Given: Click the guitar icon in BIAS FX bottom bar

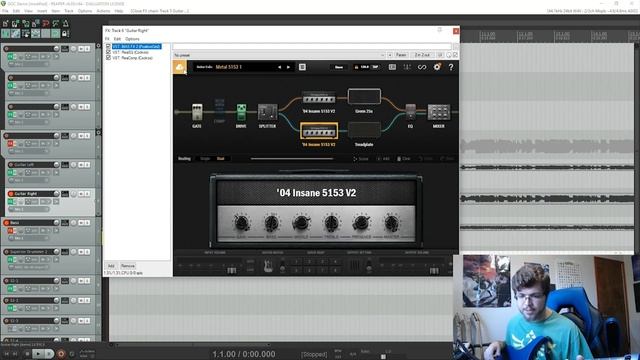Looking at the screenshot, I should click(x=268, y=267).
